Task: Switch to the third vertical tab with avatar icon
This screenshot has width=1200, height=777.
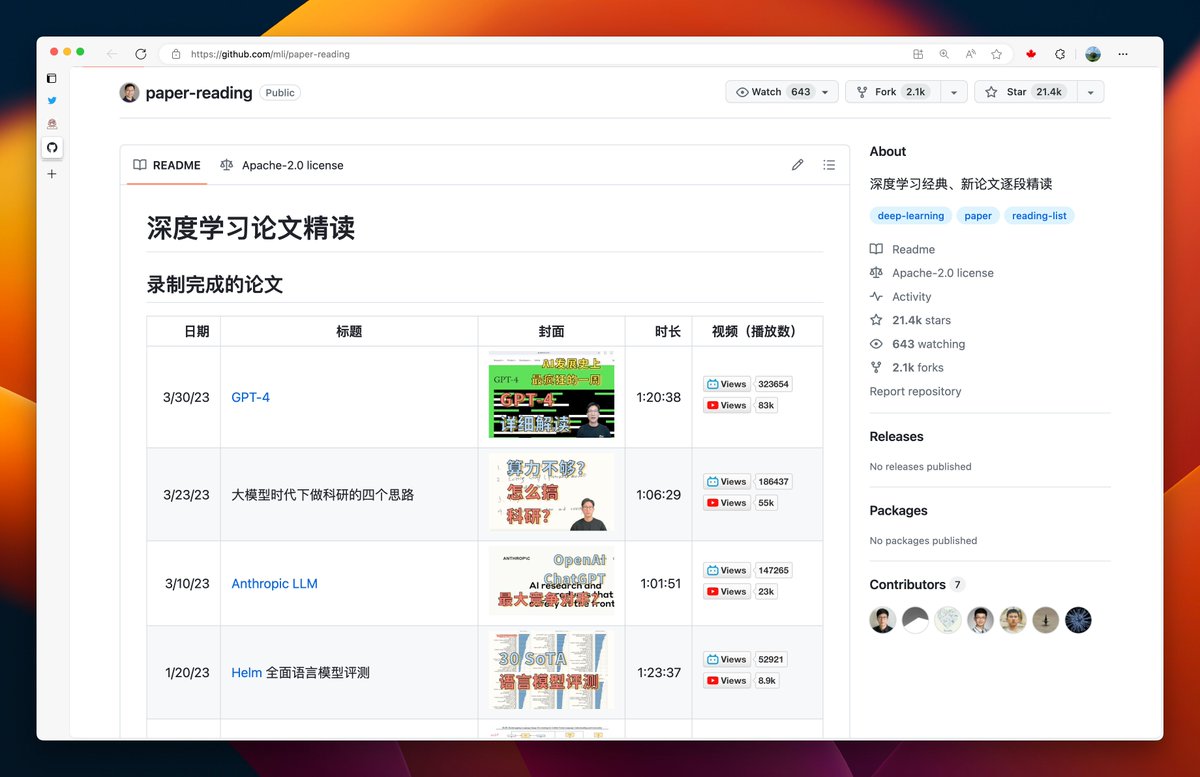Action: (x=52, y=124)
